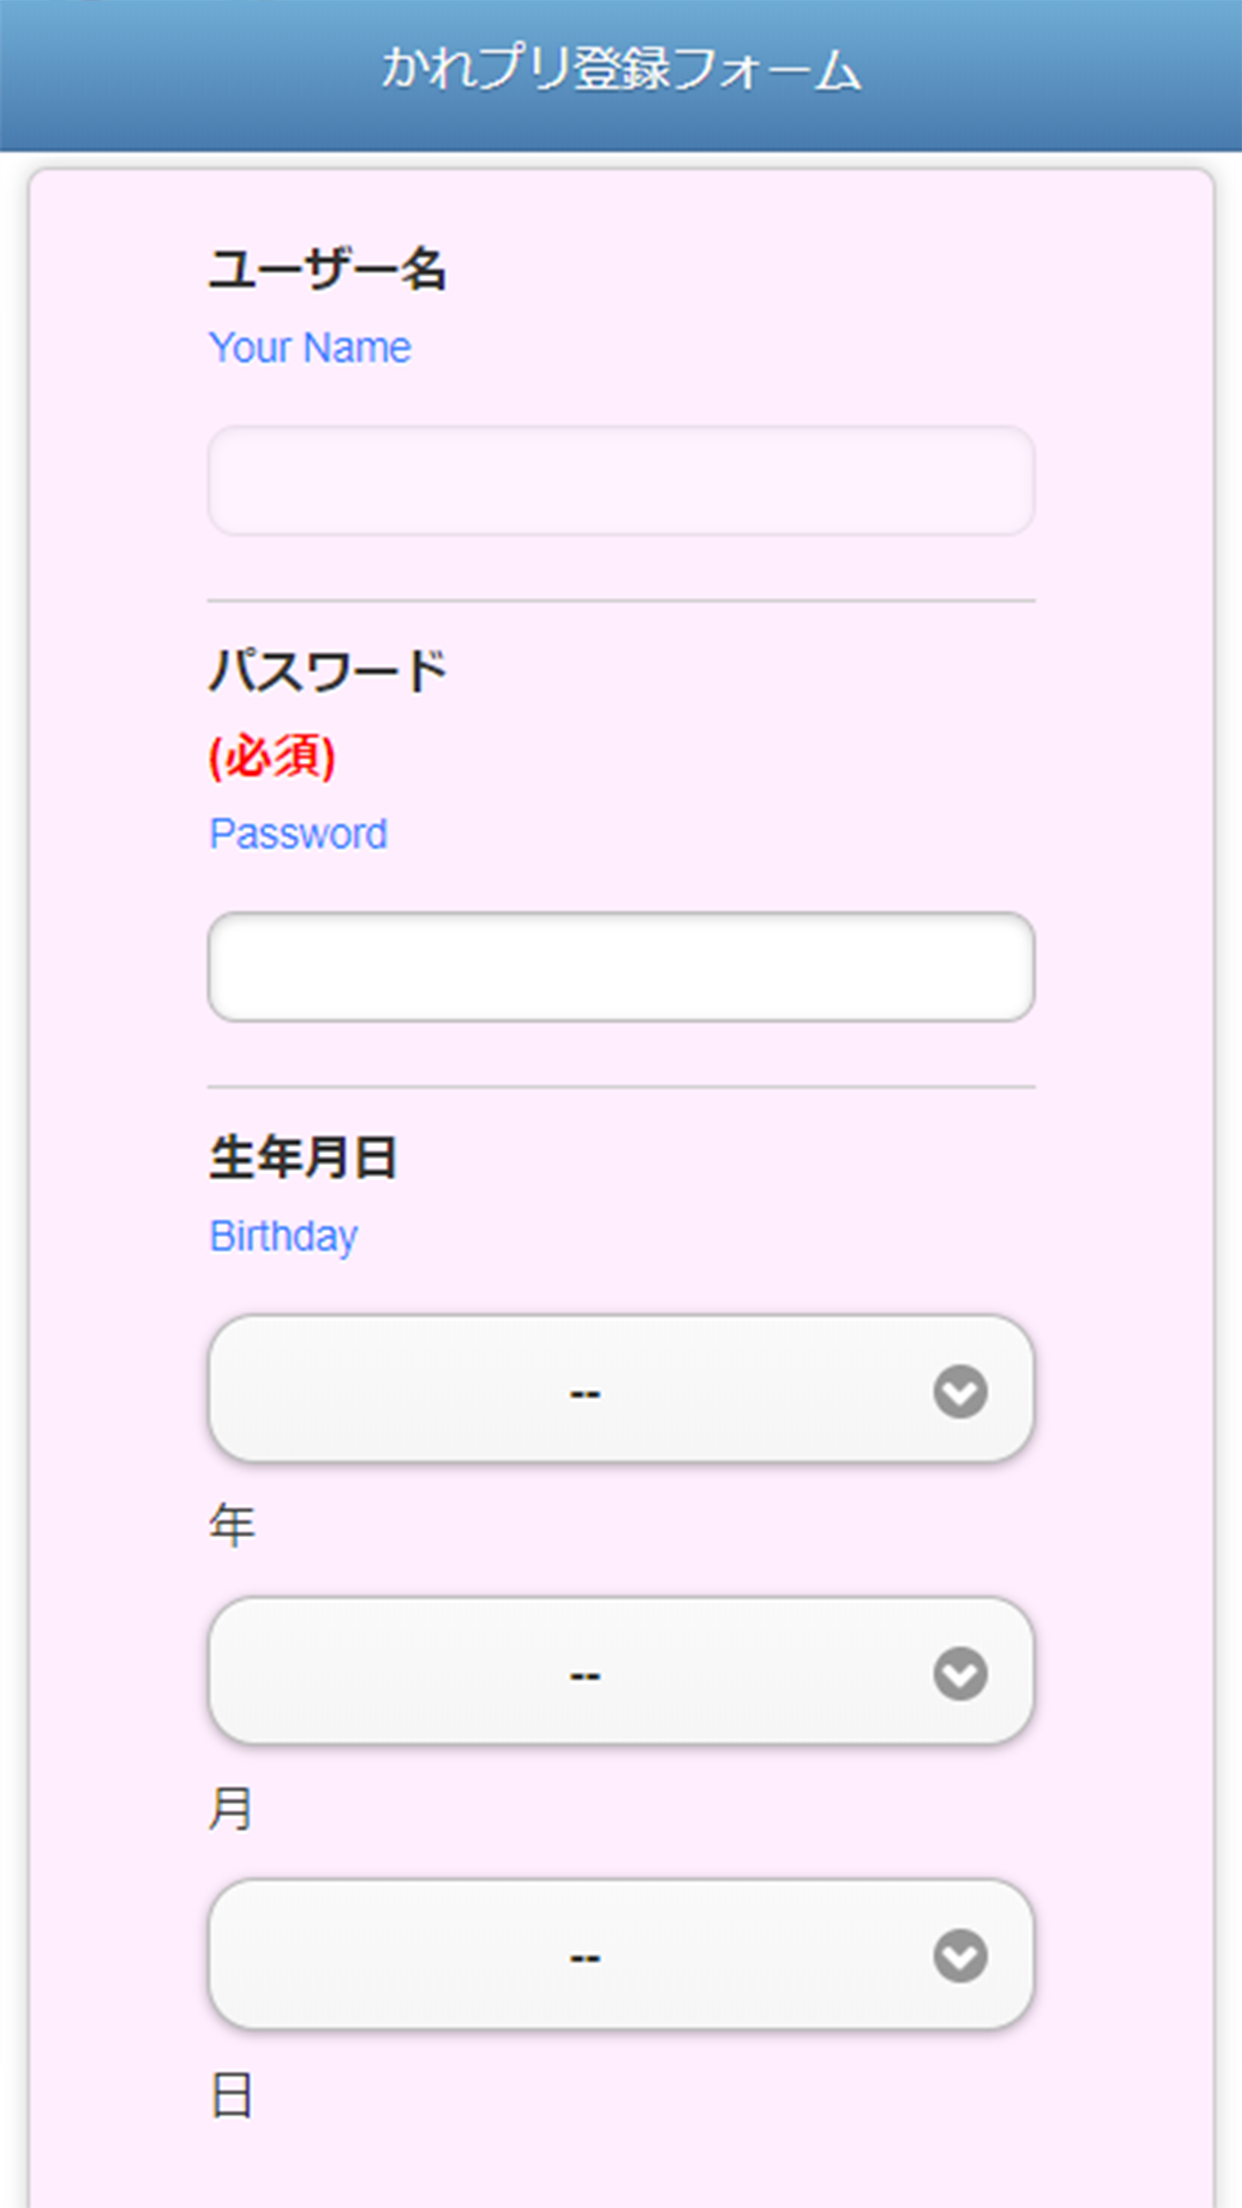Image resolution: width=1242 pixels, height=2208 pixels.
Task: Click the divider line above パスワード
Action: click(620, 601)
